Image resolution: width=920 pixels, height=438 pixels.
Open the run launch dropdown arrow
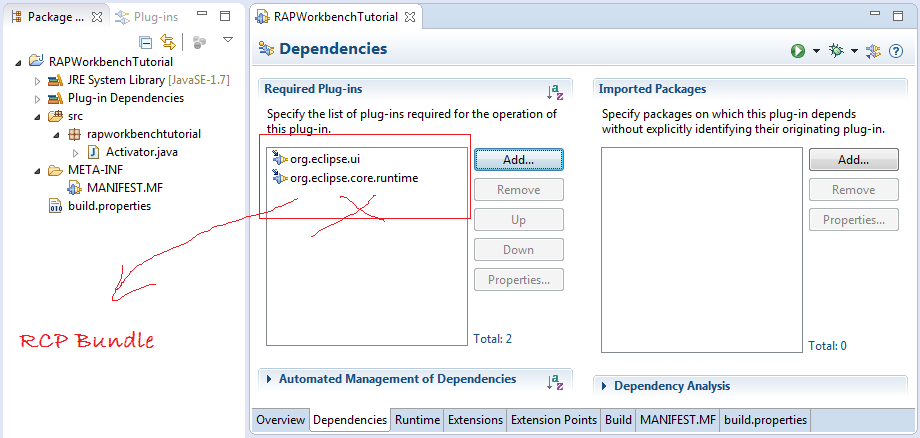click(x=816, y=51)
